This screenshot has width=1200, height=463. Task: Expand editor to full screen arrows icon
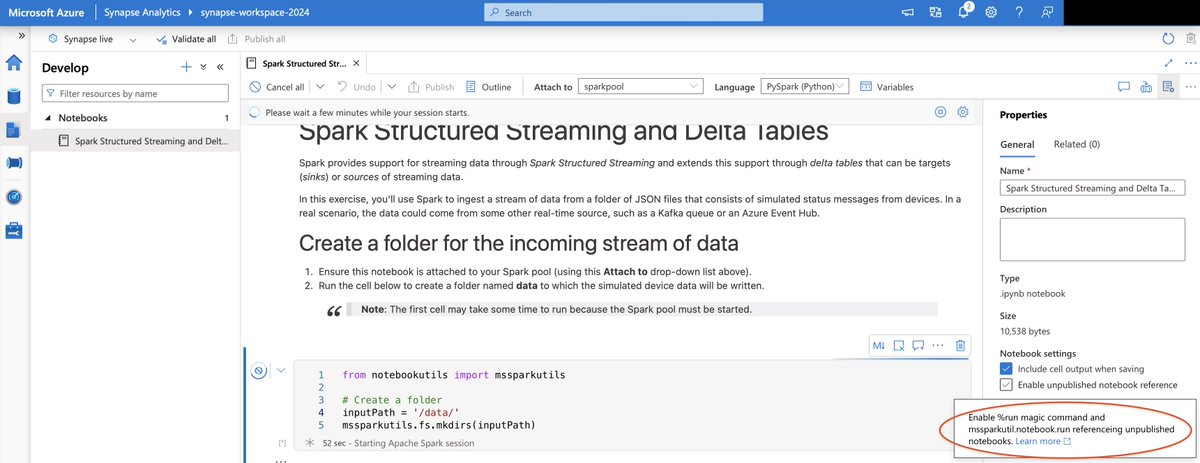[1168, 63]
